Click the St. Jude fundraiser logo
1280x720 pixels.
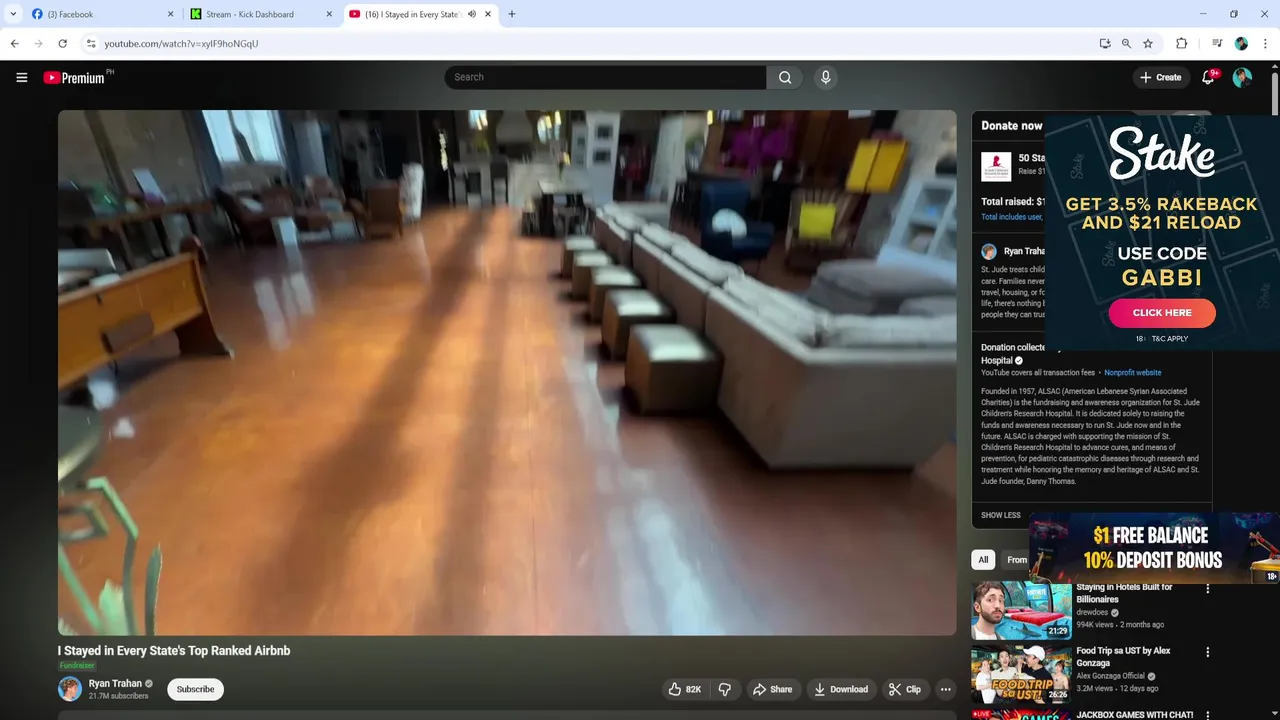coord(996,166)
